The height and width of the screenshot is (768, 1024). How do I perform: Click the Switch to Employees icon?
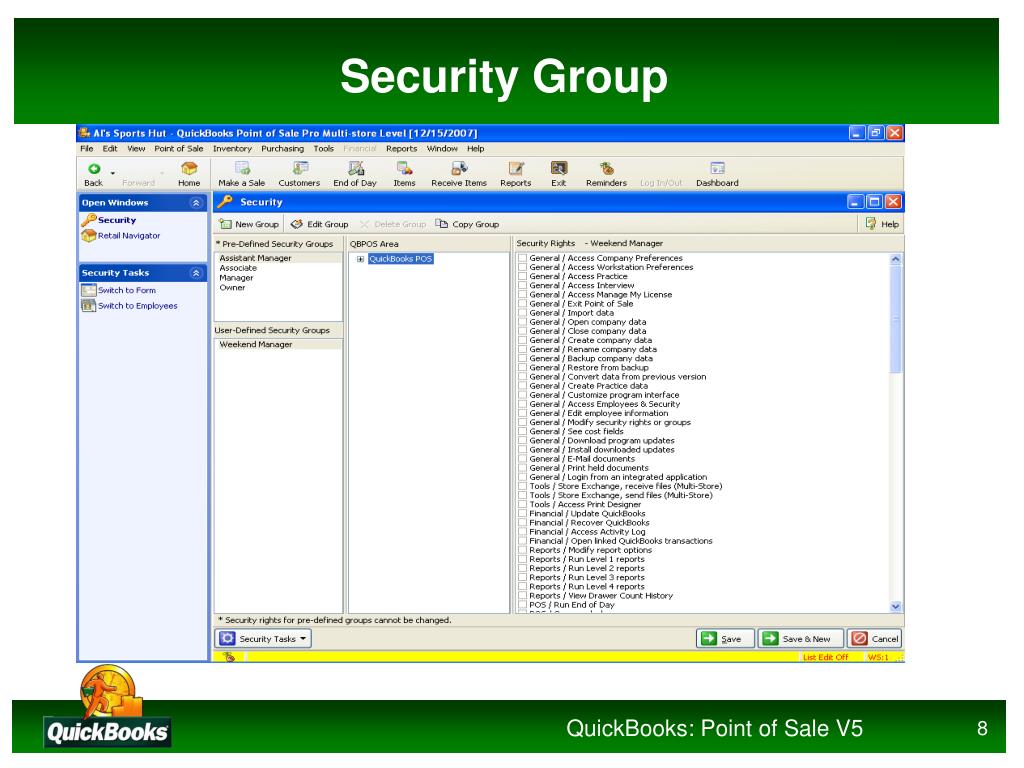tap(89, 306)
